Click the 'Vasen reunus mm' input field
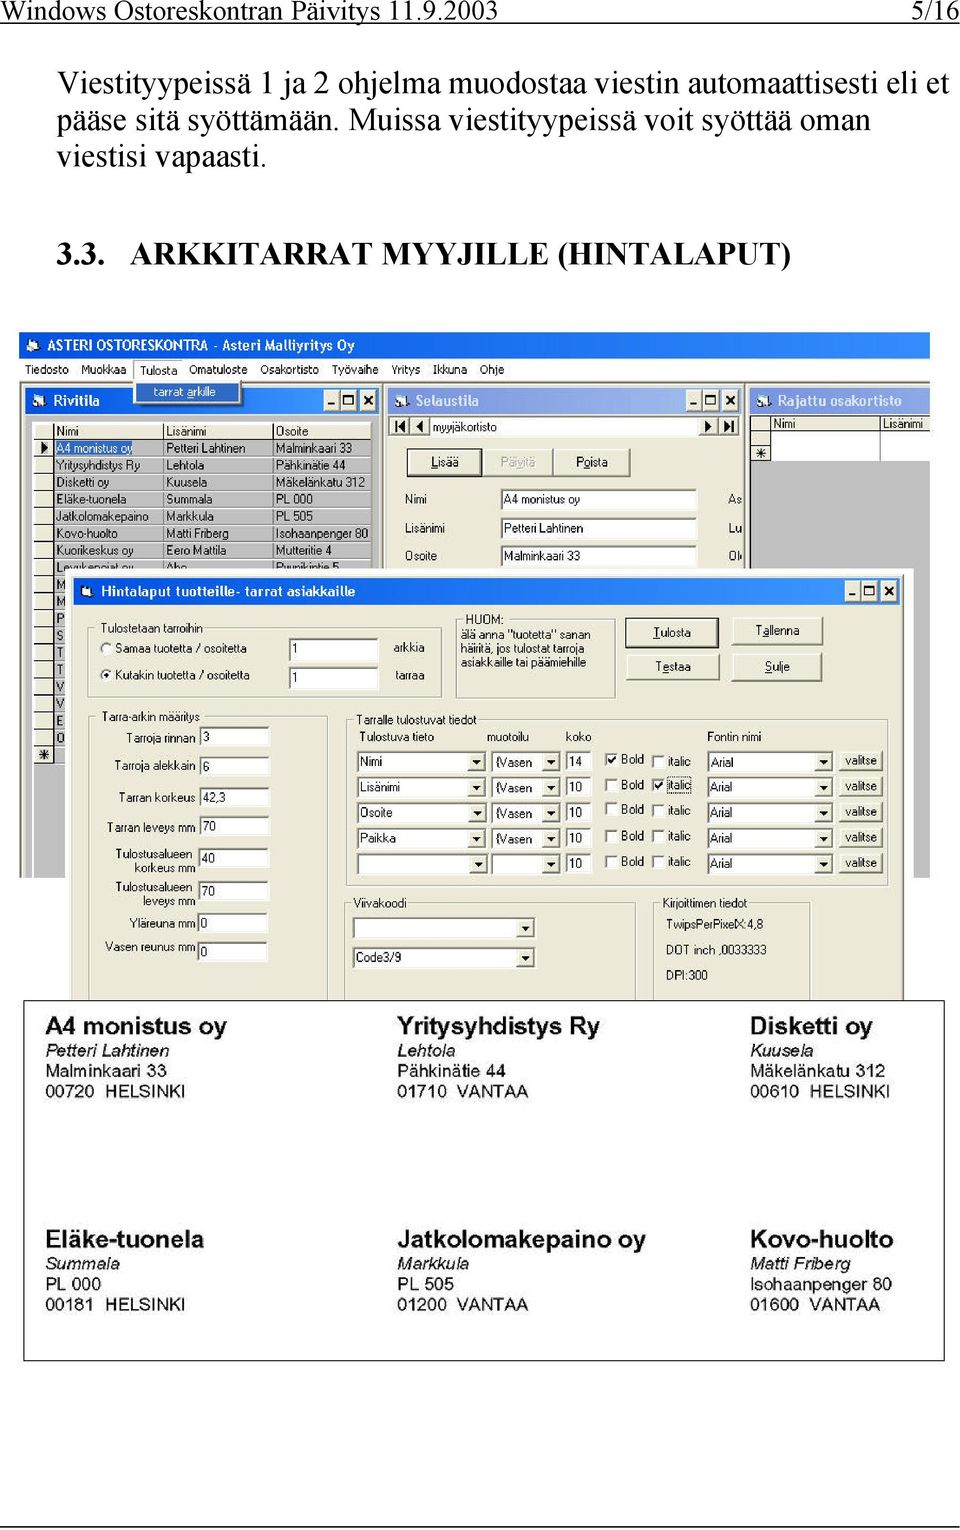 pos(233,951)
